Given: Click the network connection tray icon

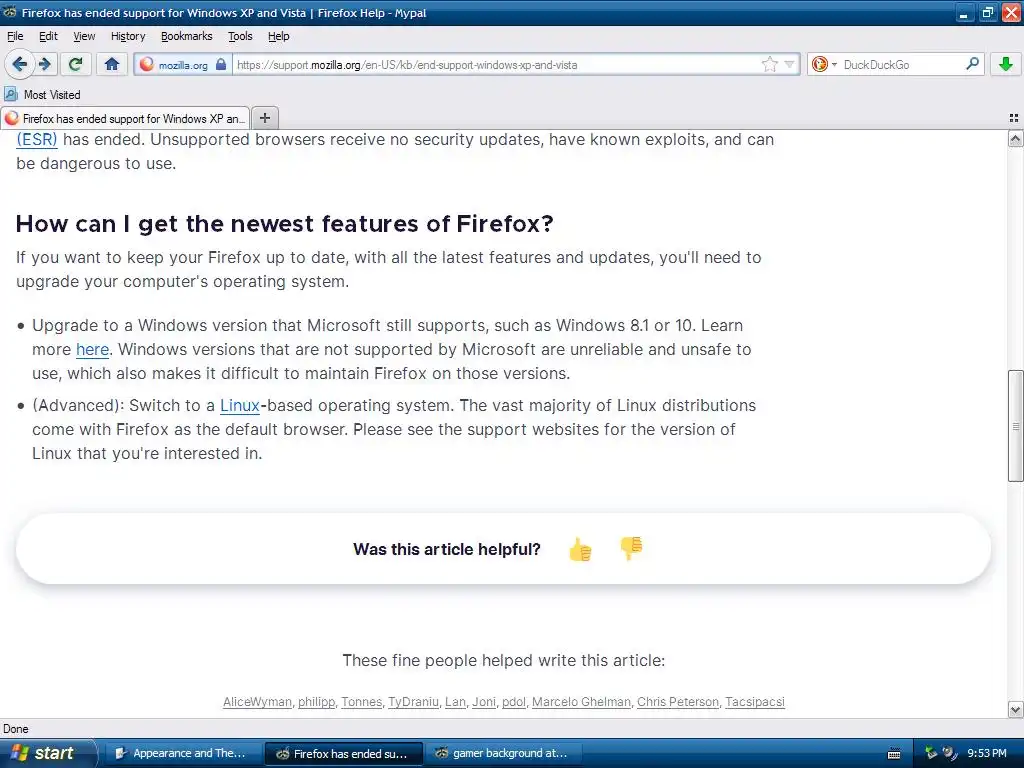Looking at the screenshot, I should coord(931,753).
